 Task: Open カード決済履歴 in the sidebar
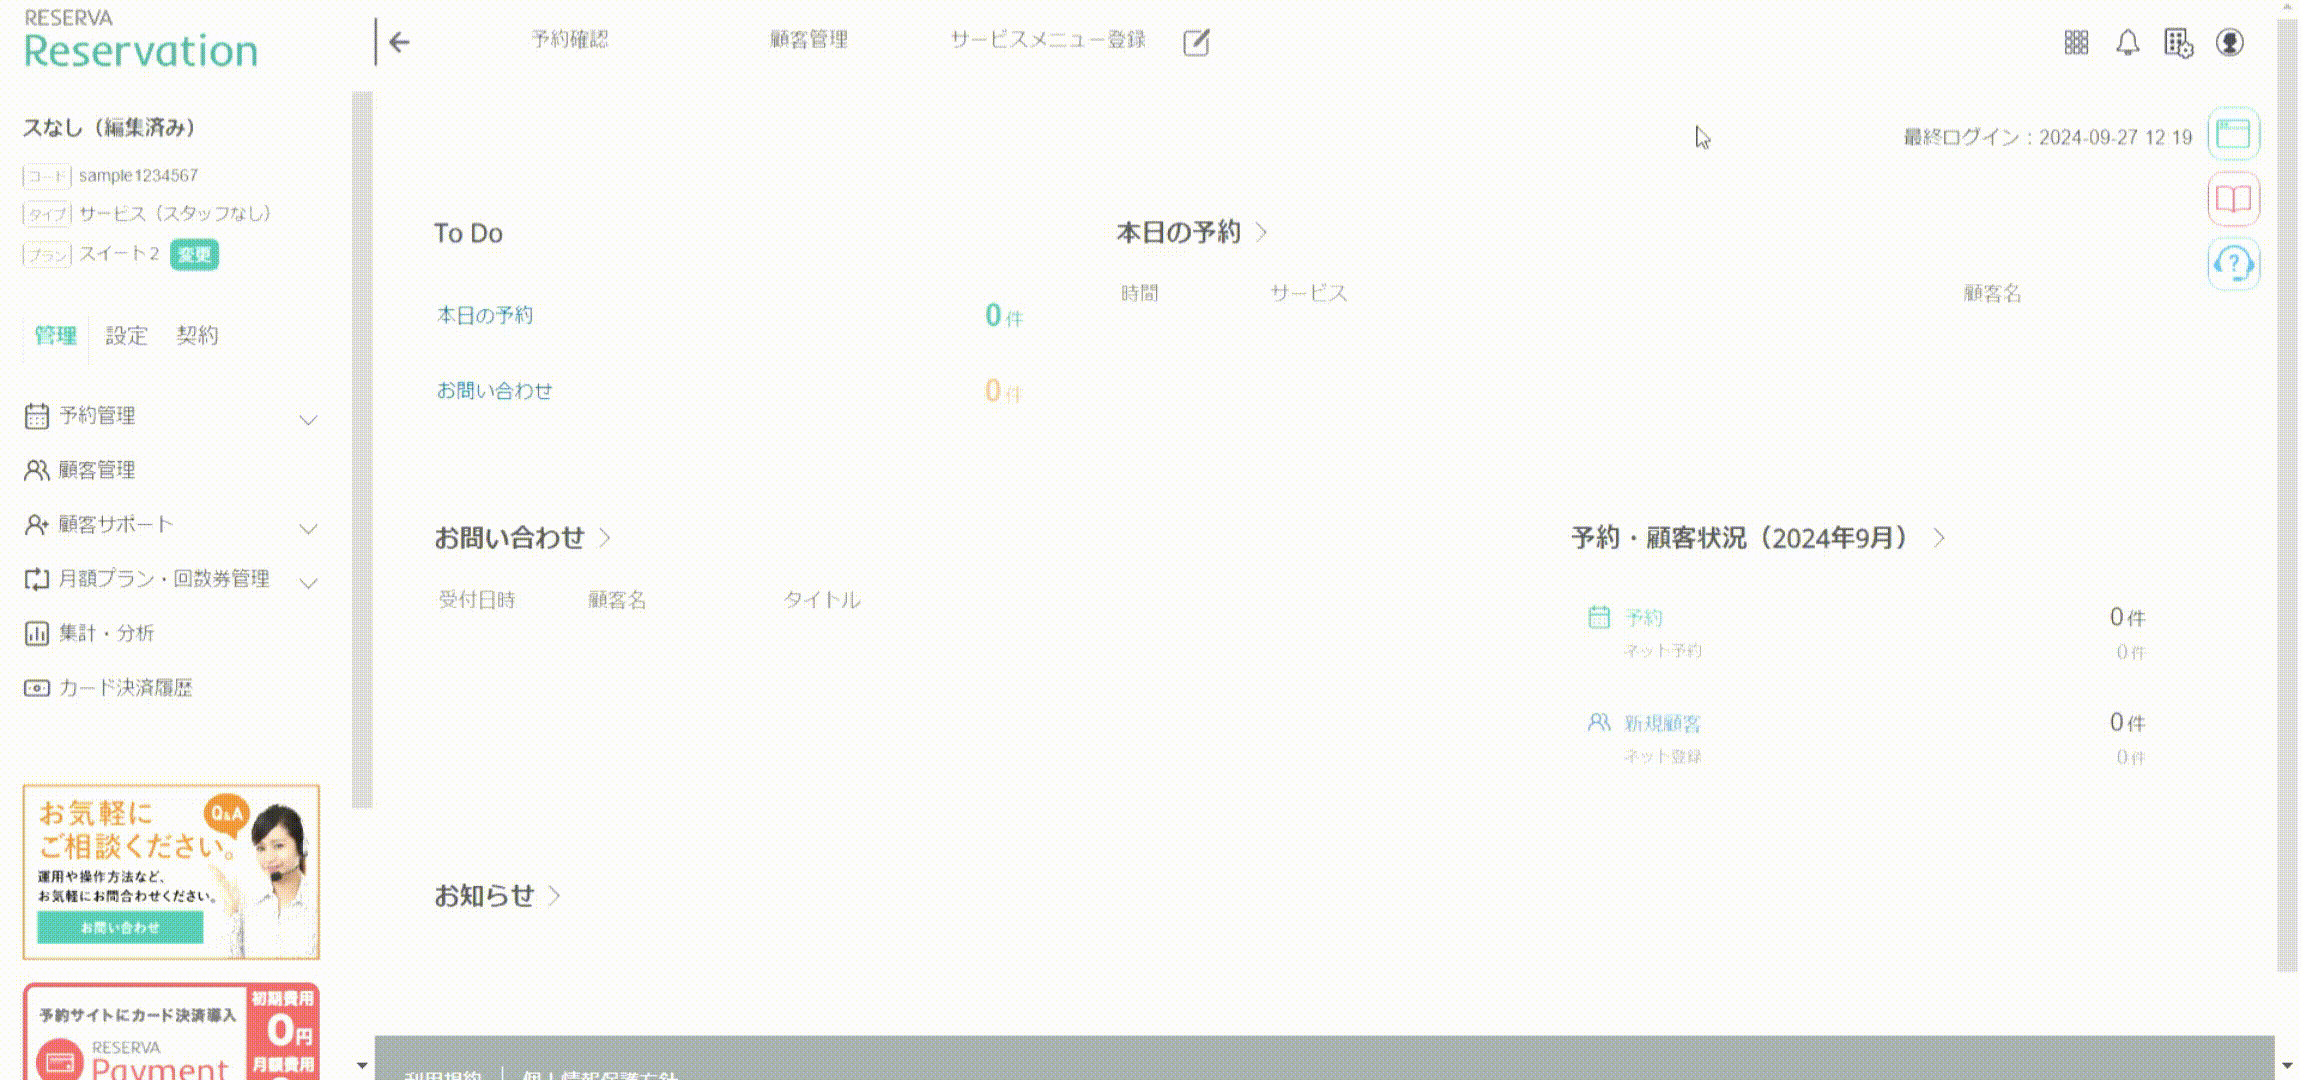[x=125, y=688]
